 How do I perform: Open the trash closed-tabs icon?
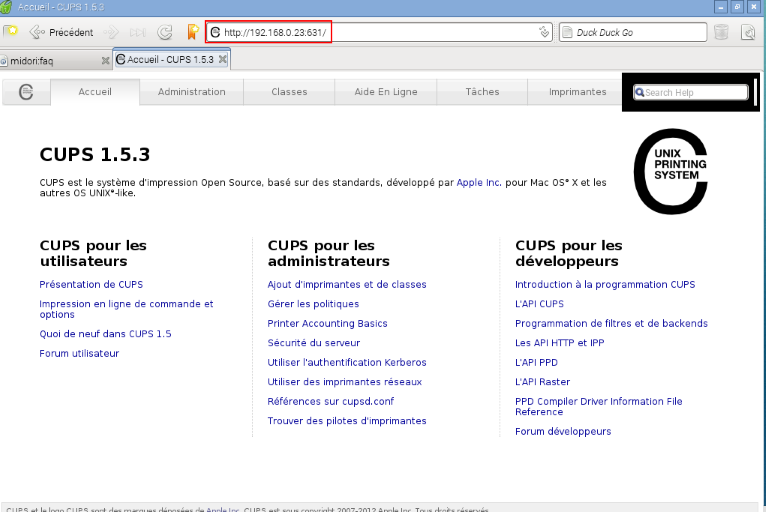point(721,32)
